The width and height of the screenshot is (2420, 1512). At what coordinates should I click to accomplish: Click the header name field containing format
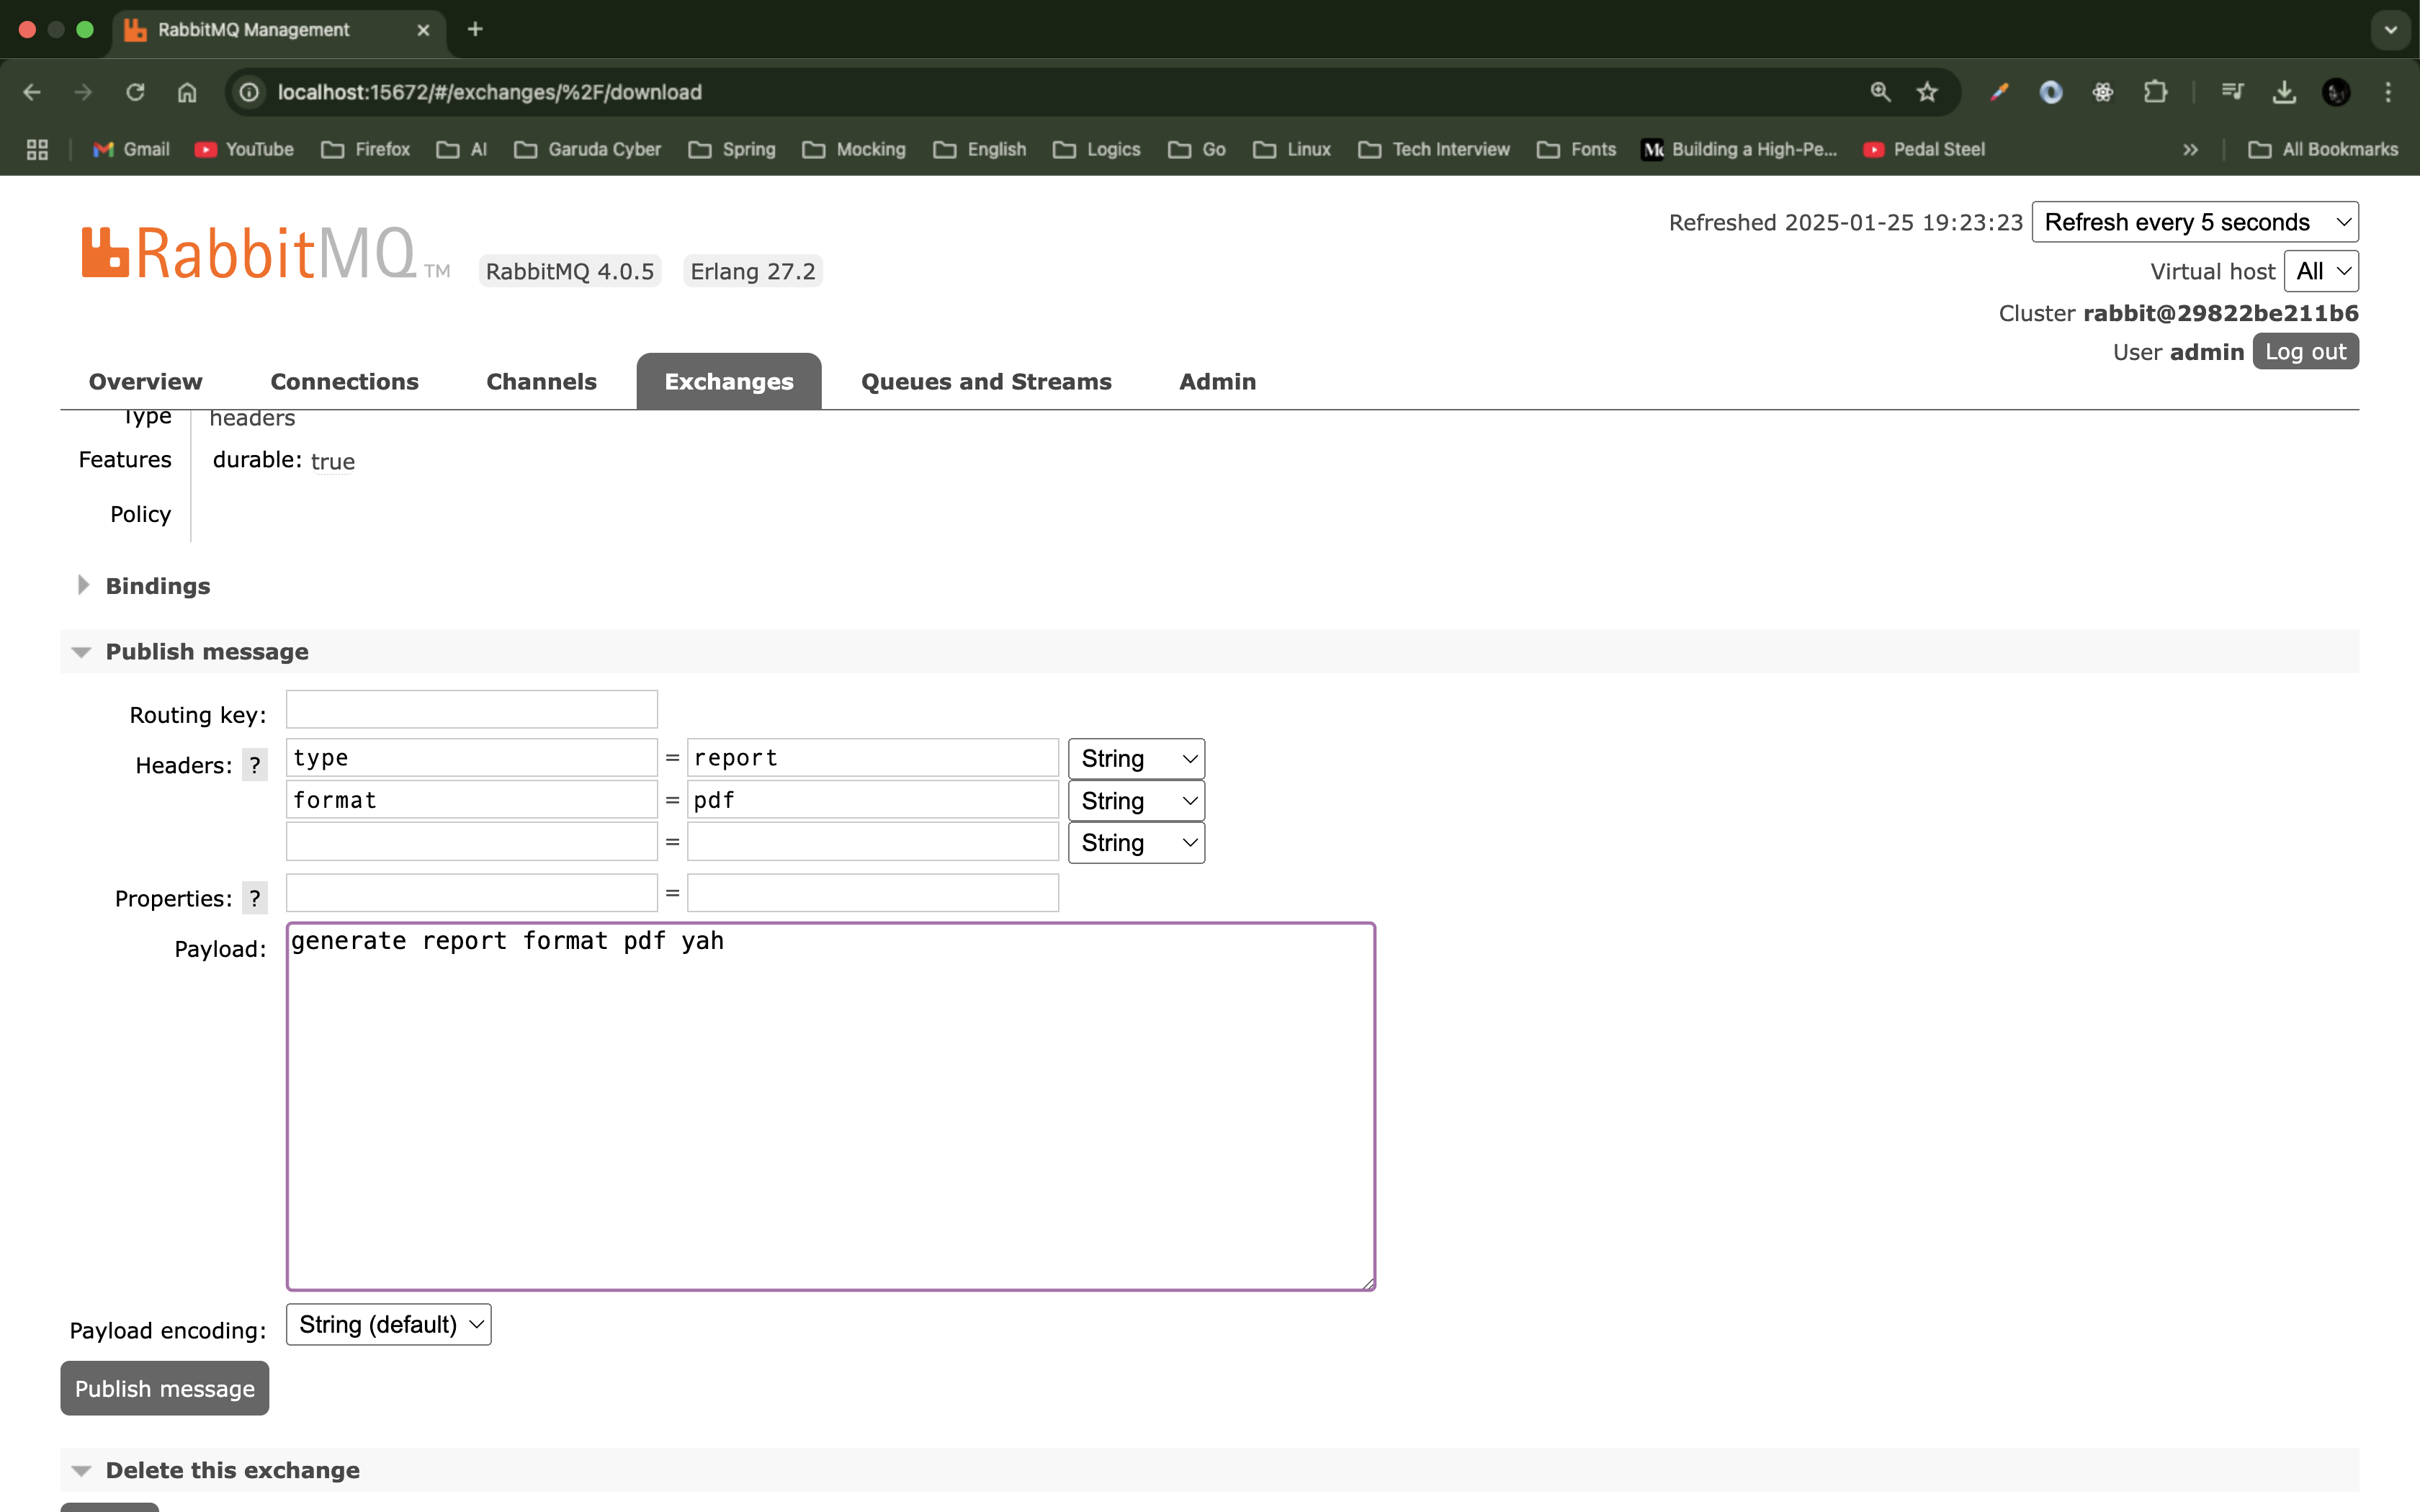(x=472, y=800)
